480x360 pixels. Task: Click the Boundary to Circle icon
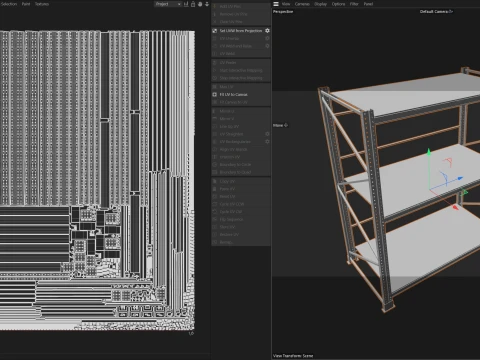pos(215,165)
